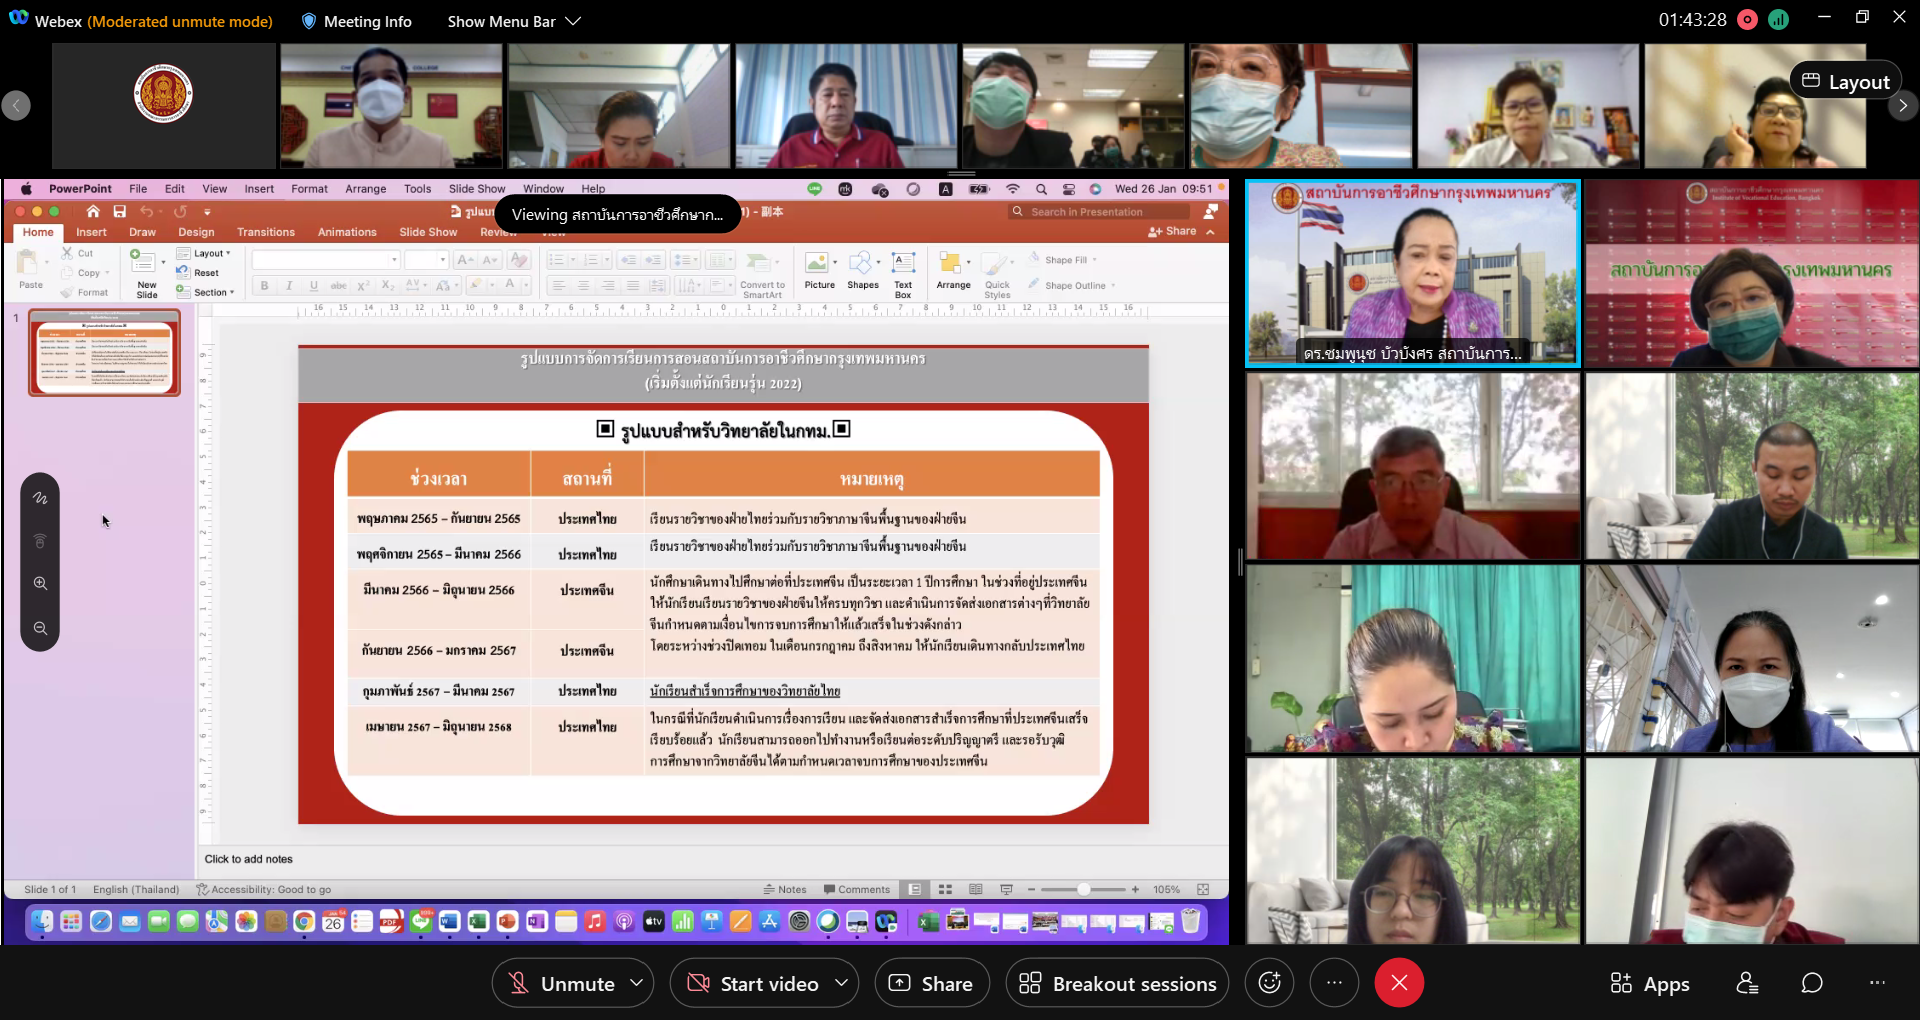This screenshot has height=1020, width=1920.
Task: Open Spotlight search in Mac menu bar
Action: coord(1041,189)
